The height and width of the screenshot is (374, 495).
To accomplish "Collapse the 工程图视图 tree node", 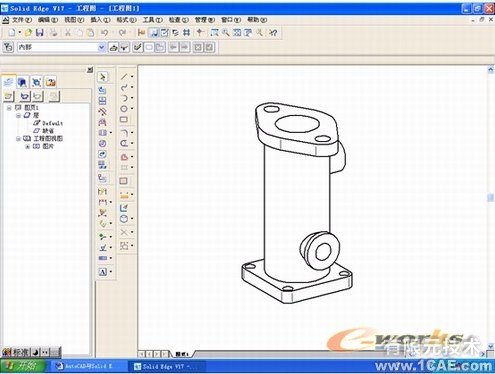I will coord(18,139).
